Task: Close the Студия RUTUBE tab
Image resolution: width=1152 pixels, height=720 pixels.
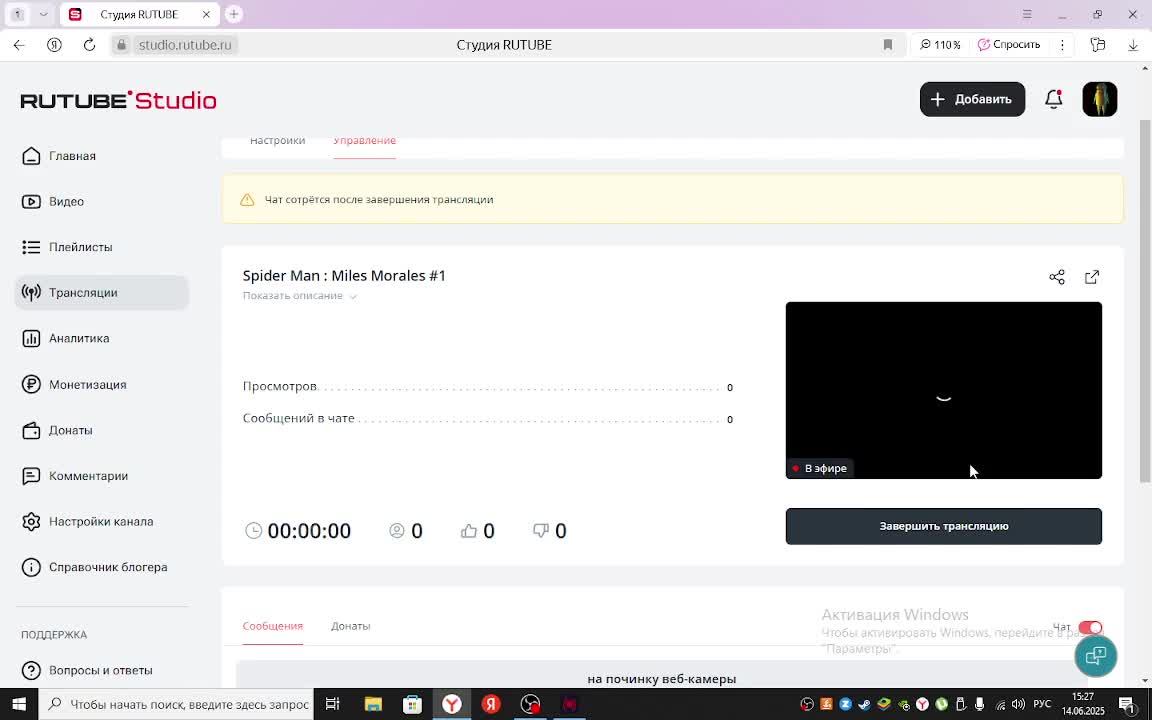Action: click(x=206, y=15)
